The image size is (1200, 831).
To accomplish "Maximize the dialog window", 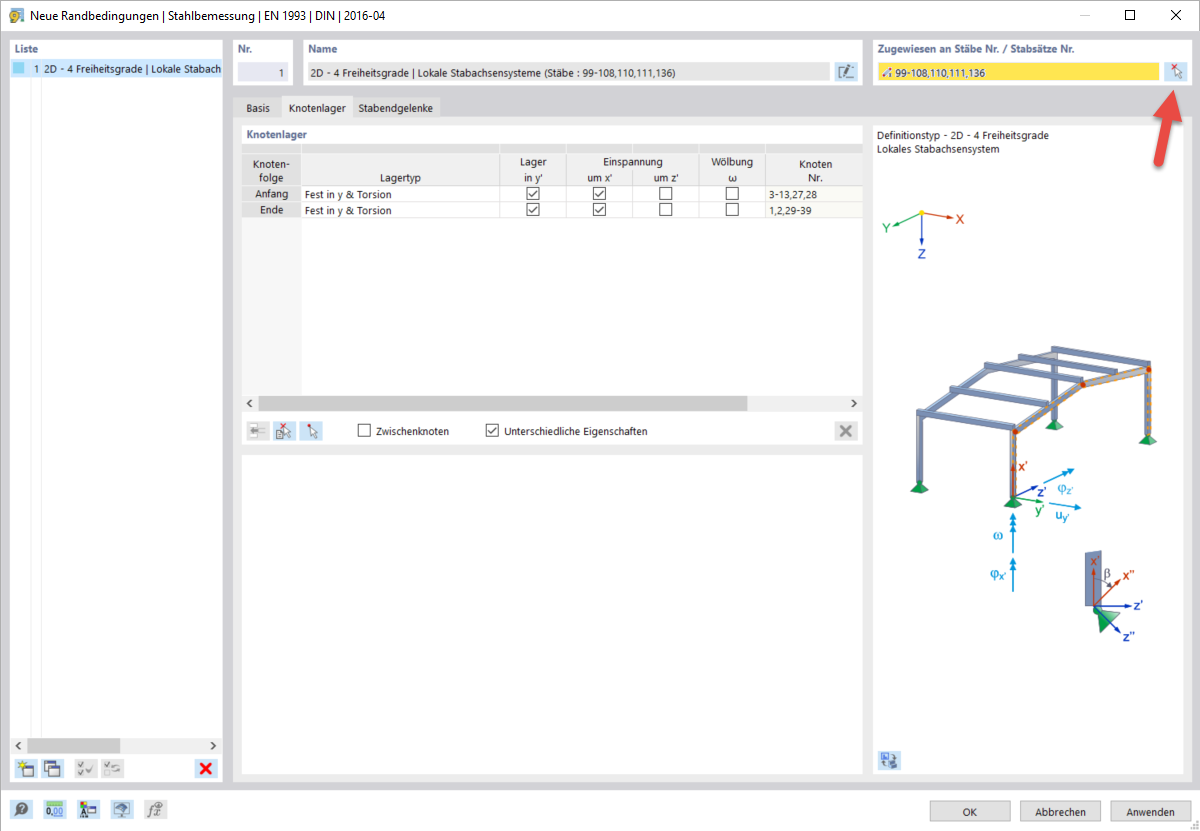I will 1130,15.
